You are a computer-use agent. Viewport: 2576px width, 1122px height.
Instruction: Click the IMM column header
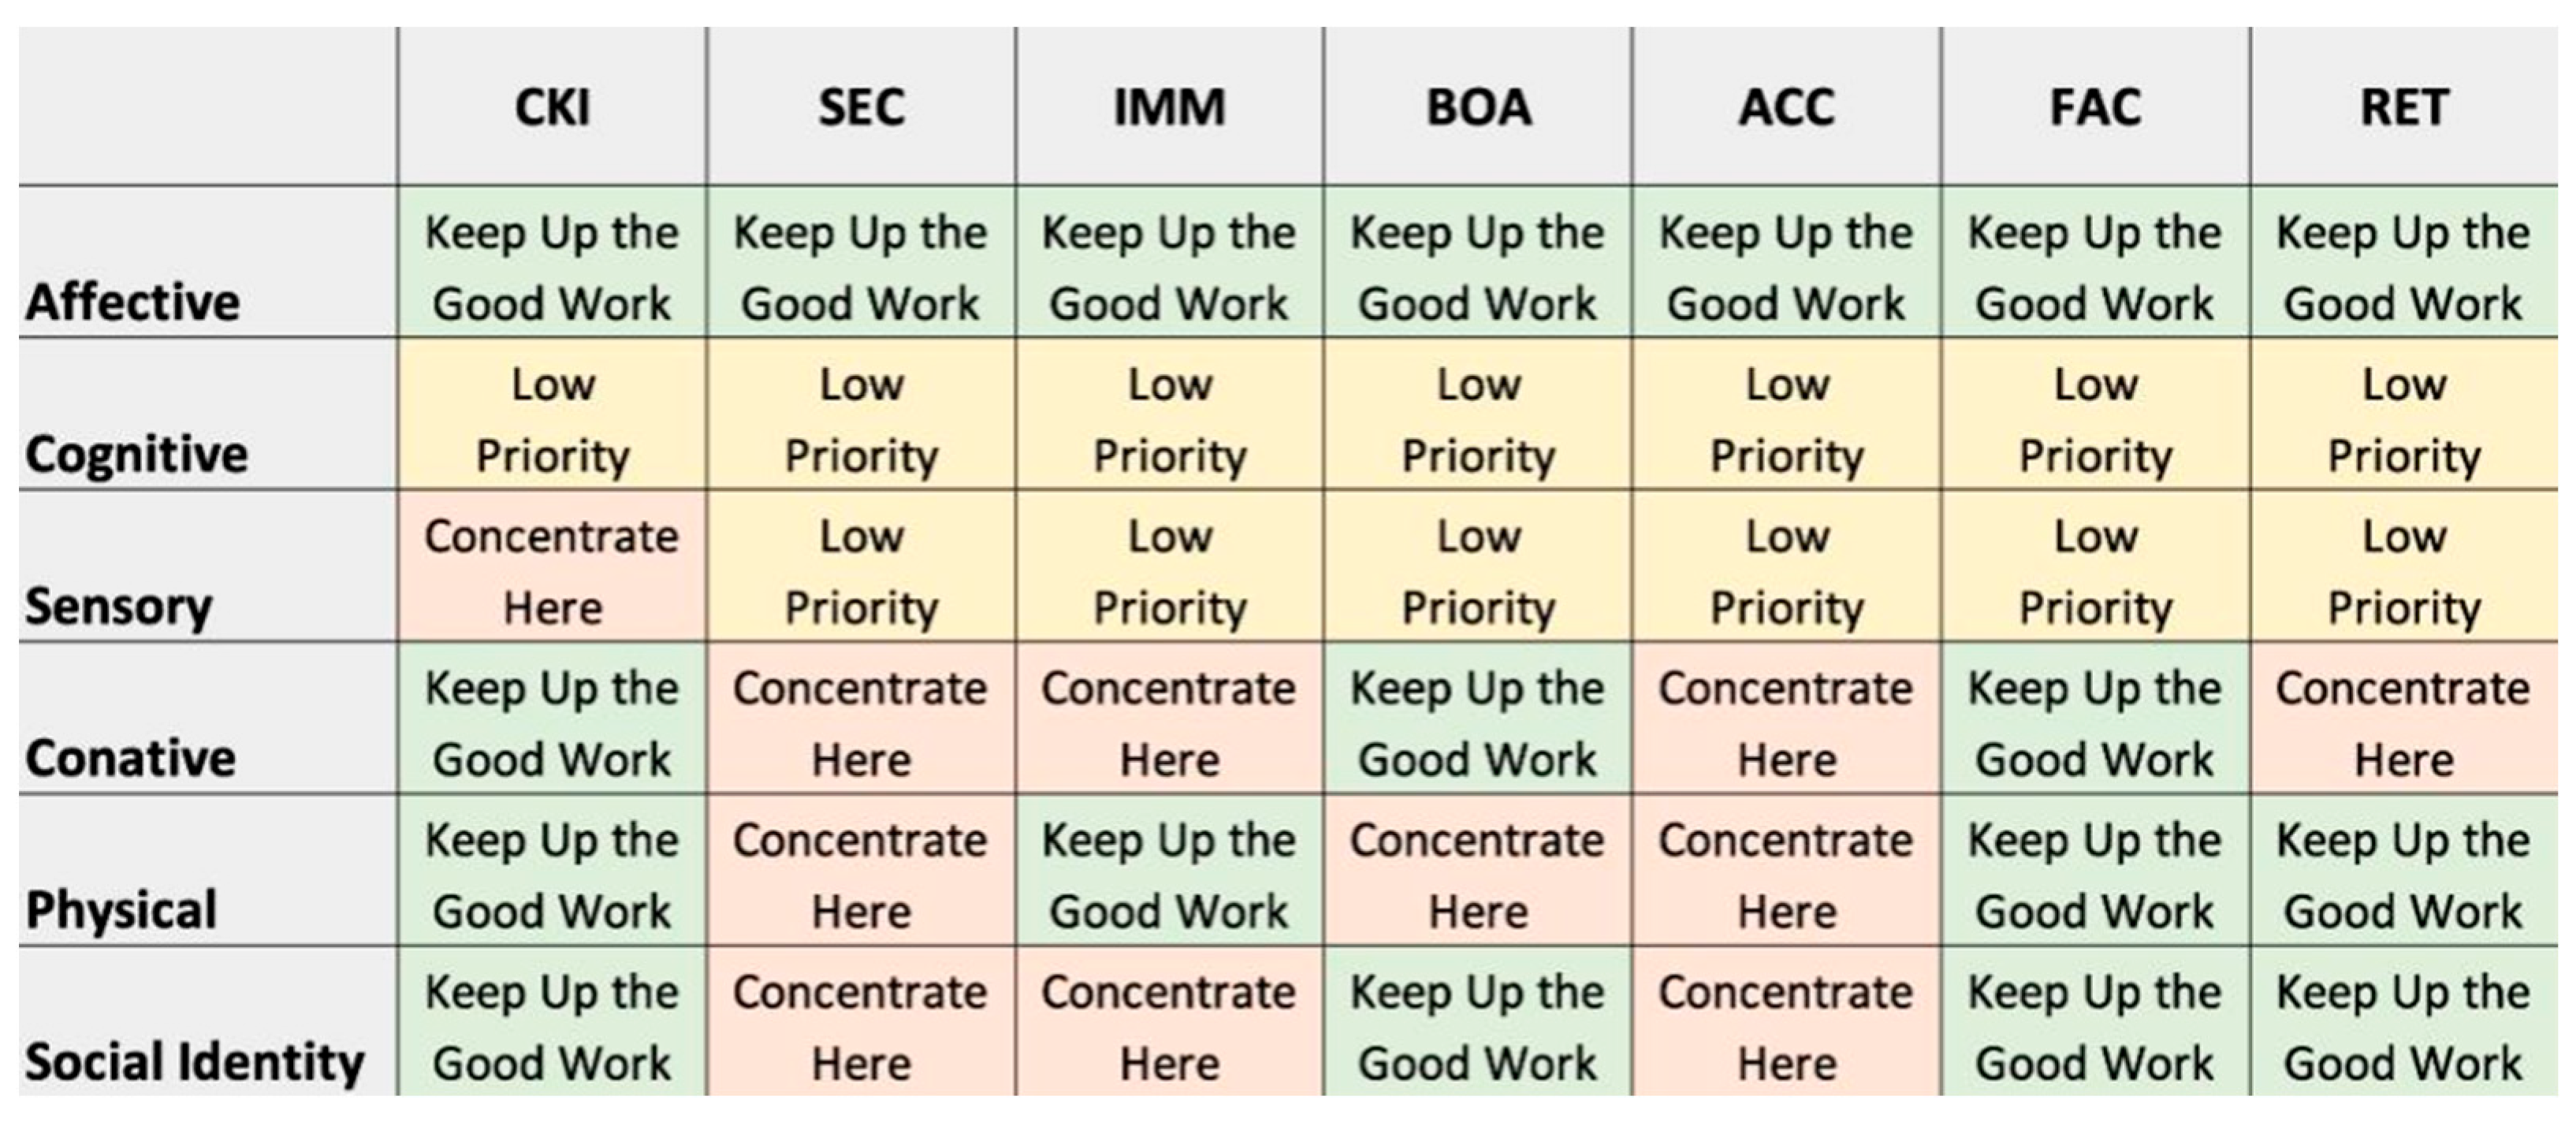(x=1169, y=108)
